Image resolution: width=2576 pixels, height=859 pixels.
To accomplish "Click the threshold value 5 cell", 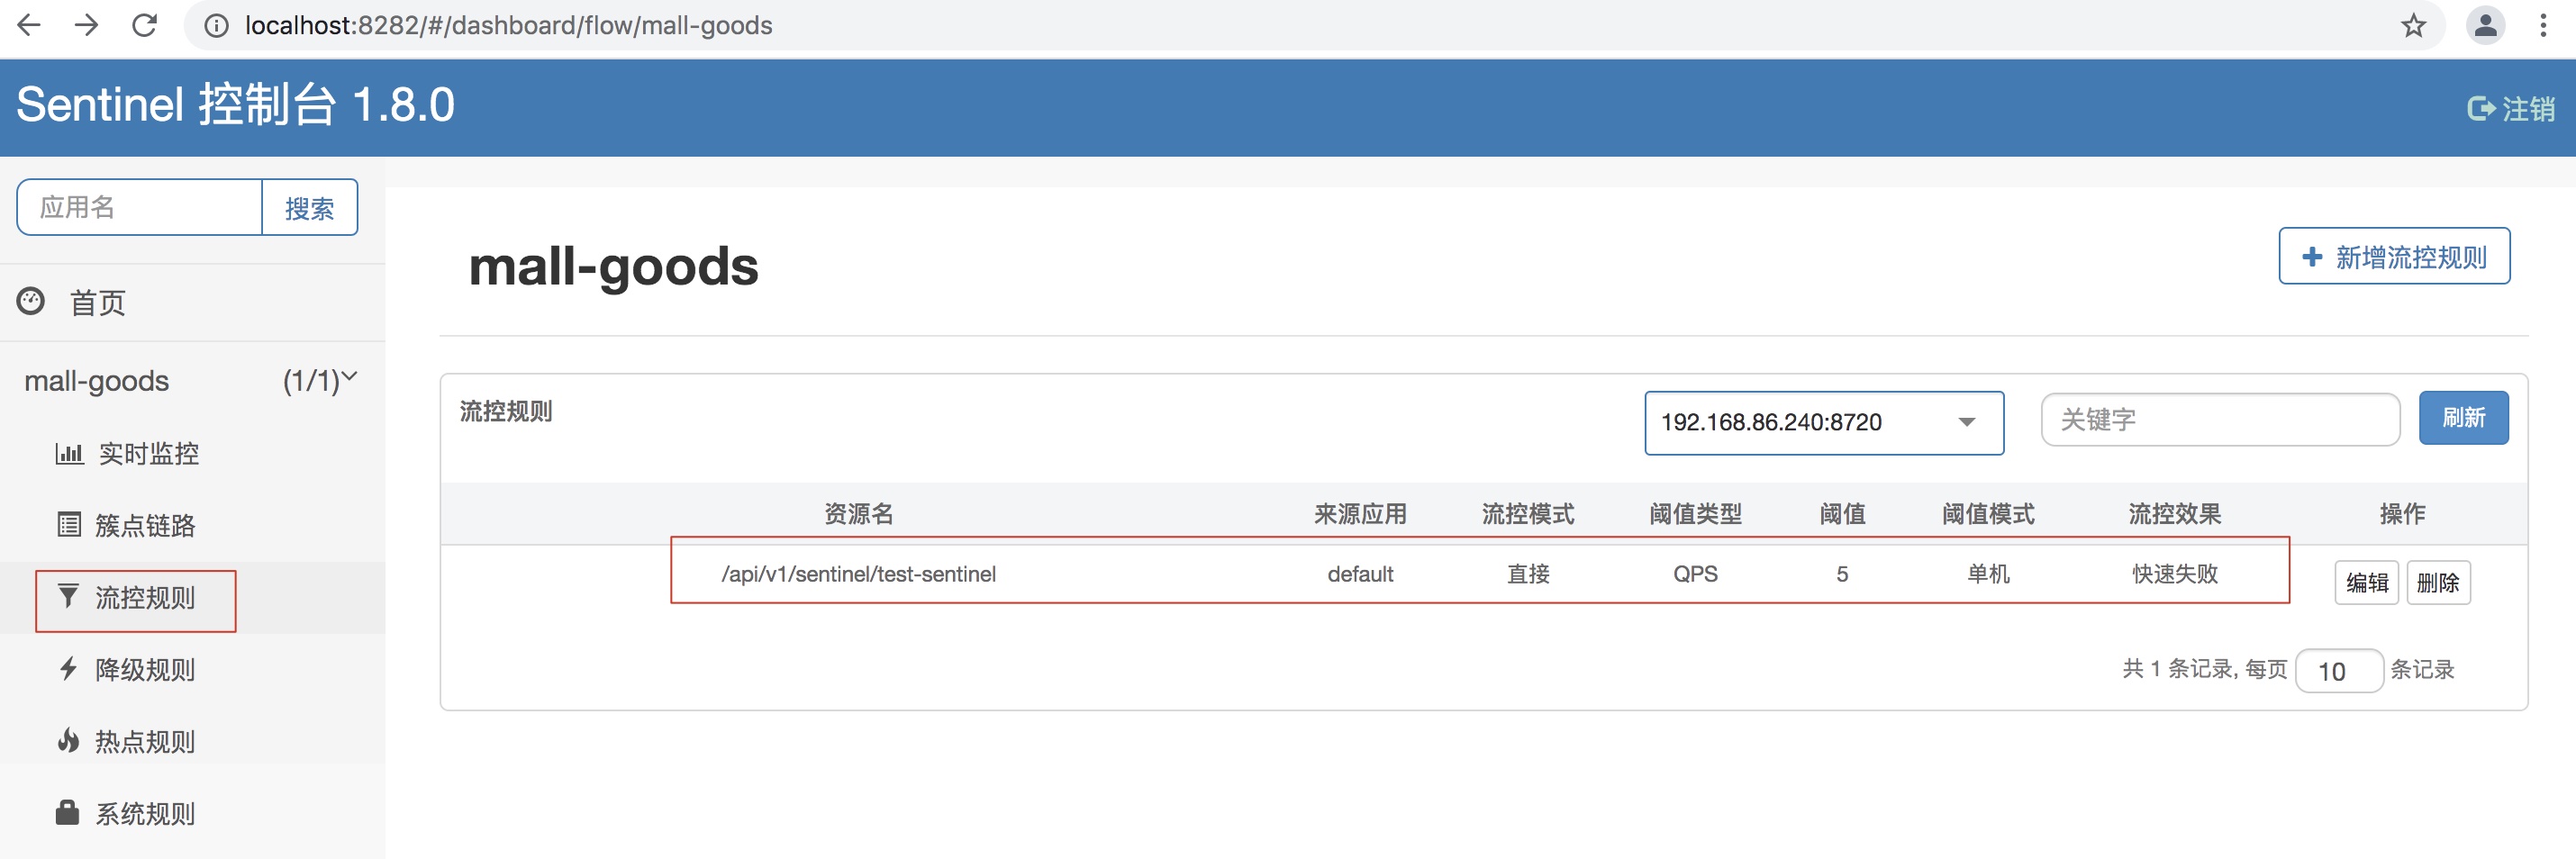I will click(1842, 574).
